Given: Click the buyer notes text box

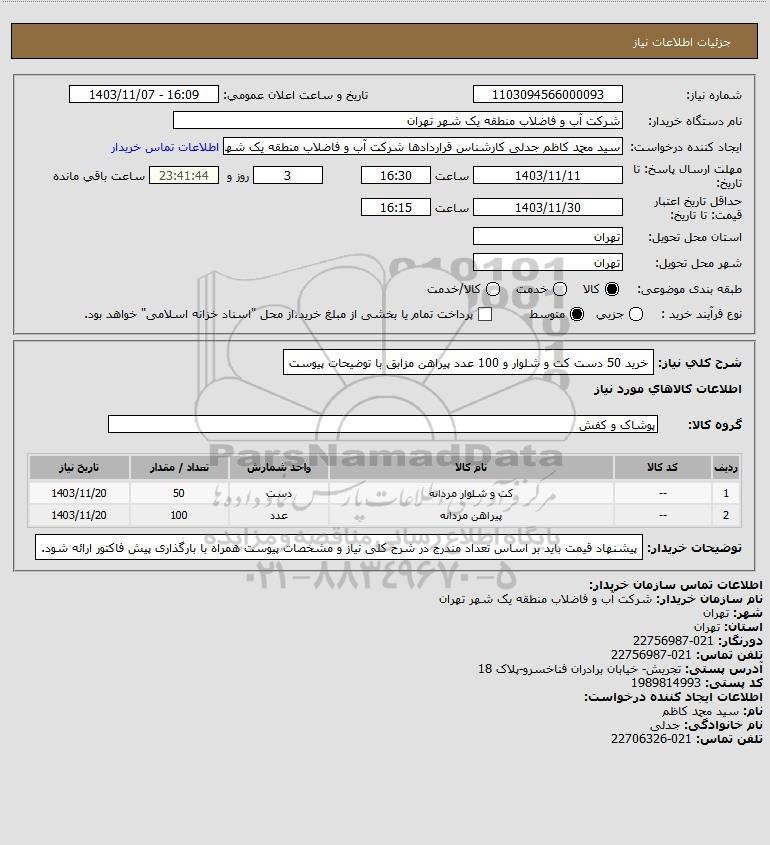Looking at the screenshot, I should tap(339, 548).
